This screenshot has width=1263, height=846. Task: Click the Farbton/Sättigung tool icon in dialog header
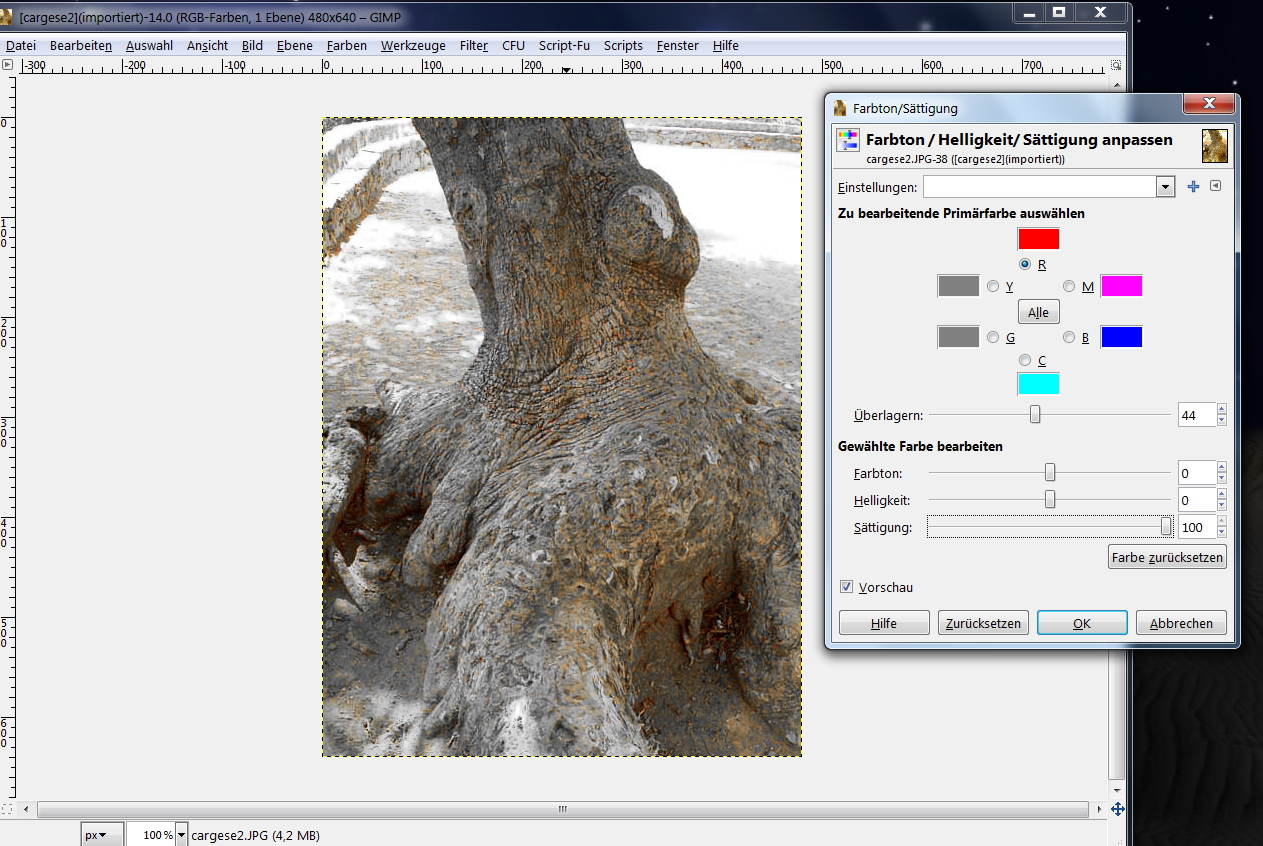click(x=848, y=140)
